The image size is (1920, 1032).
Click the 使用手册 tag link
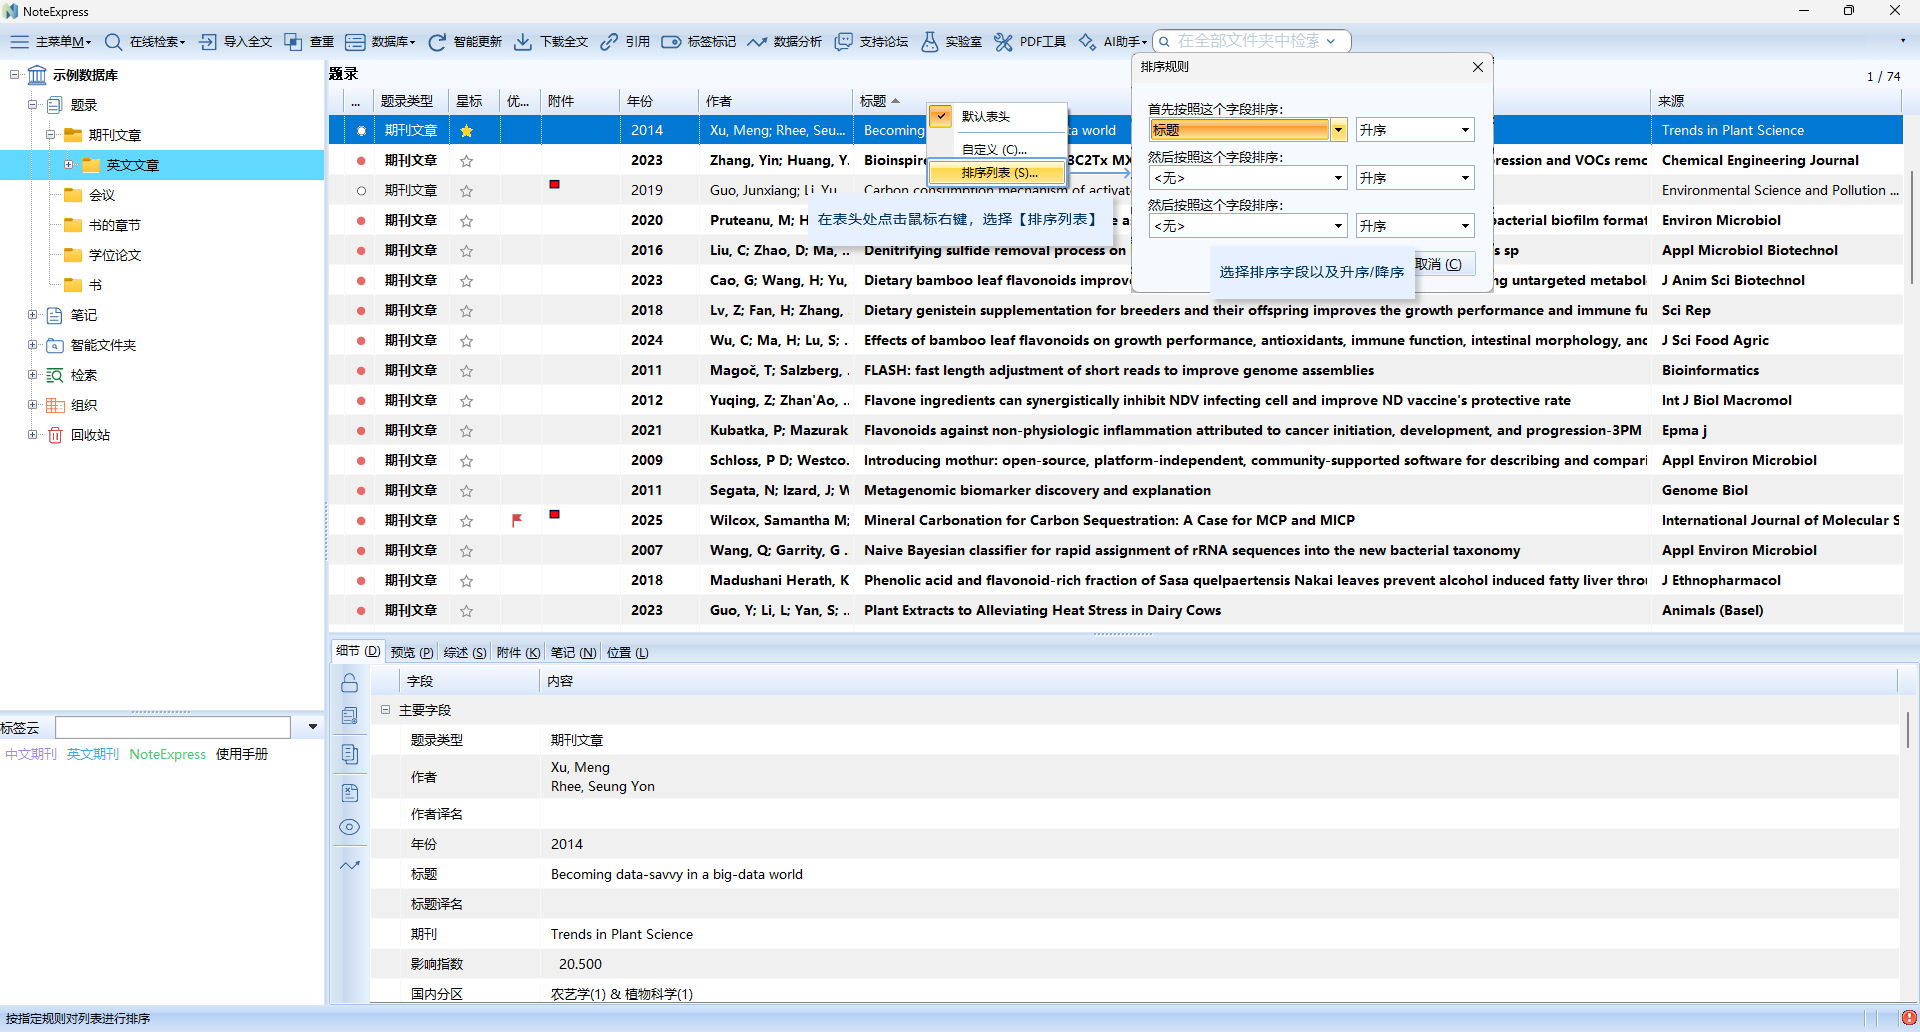[x=242, y=754]
